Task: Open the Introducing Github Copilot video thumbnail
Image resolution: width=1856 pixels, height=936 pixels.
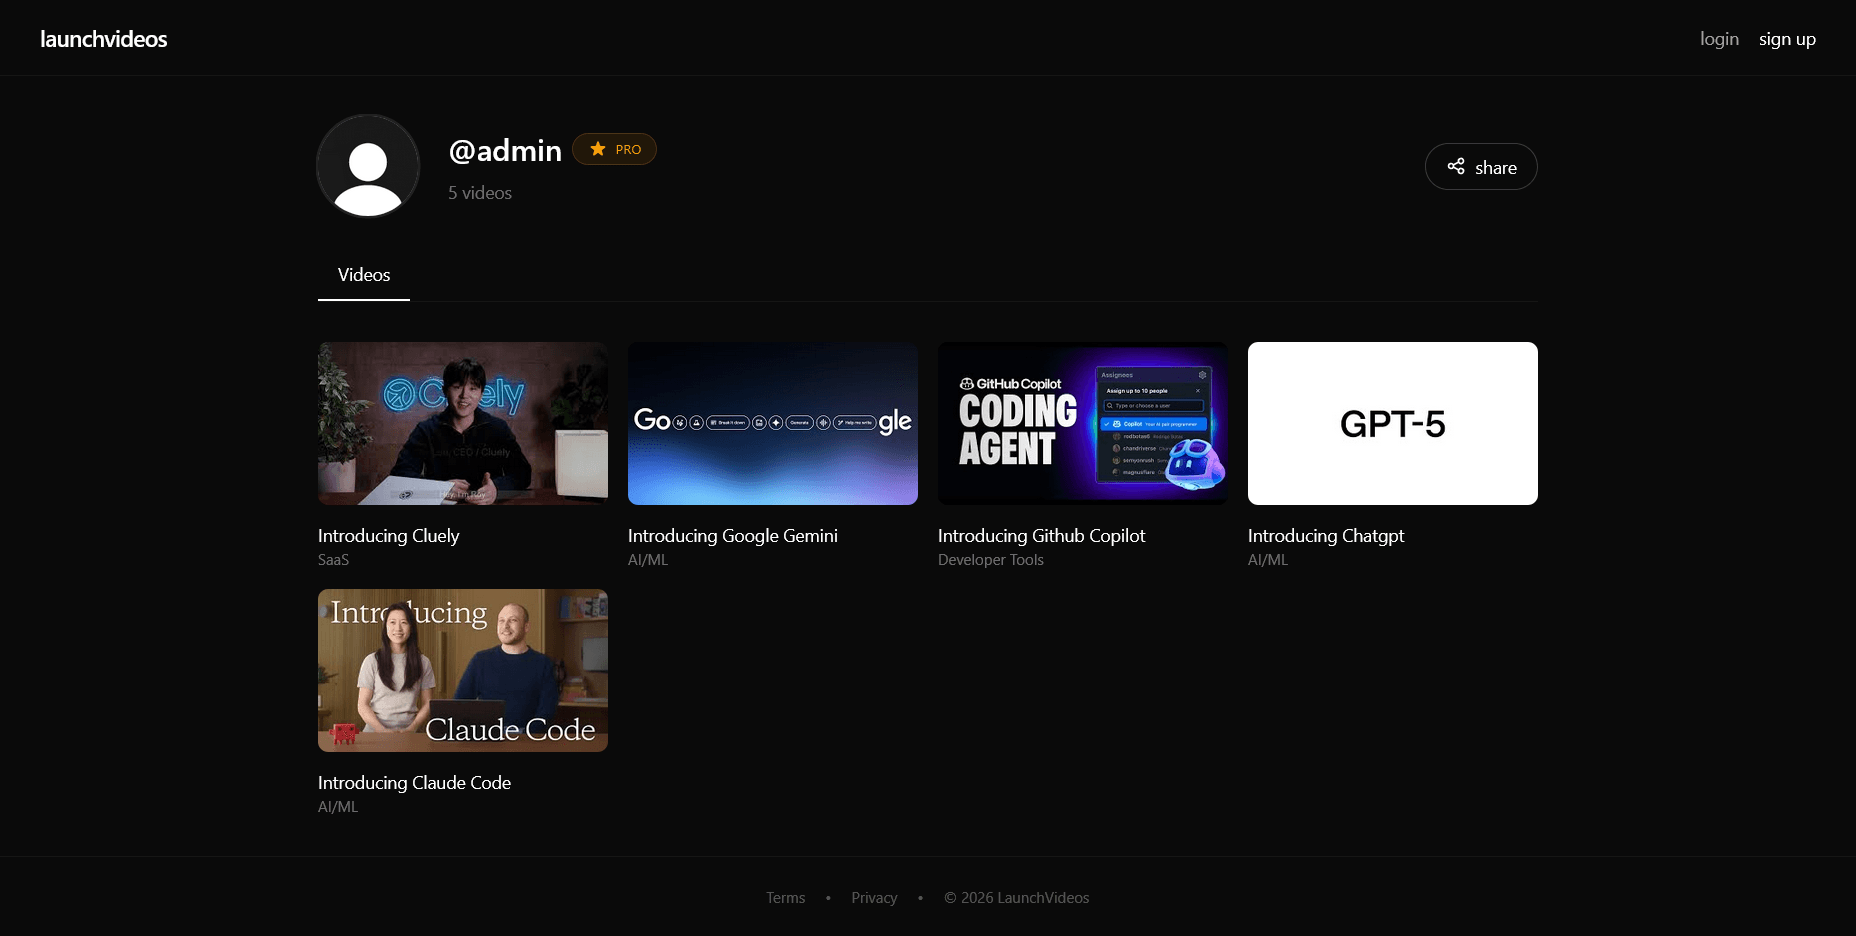Action: click(x=1082, y=423)
